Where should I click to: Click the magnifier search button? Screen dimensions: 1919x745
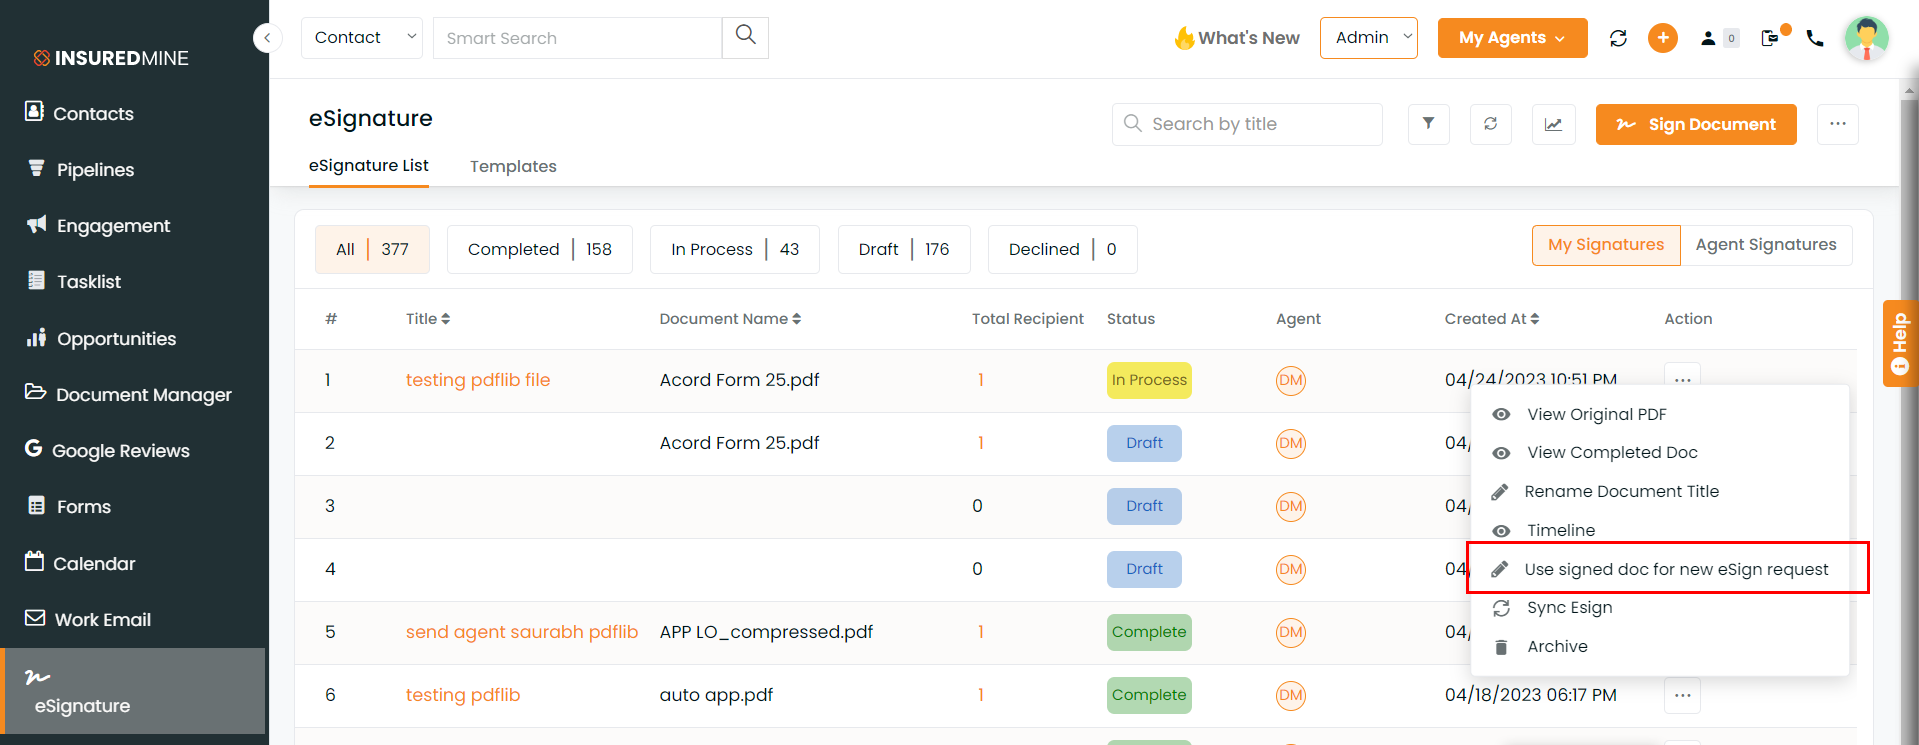(745, 37)
